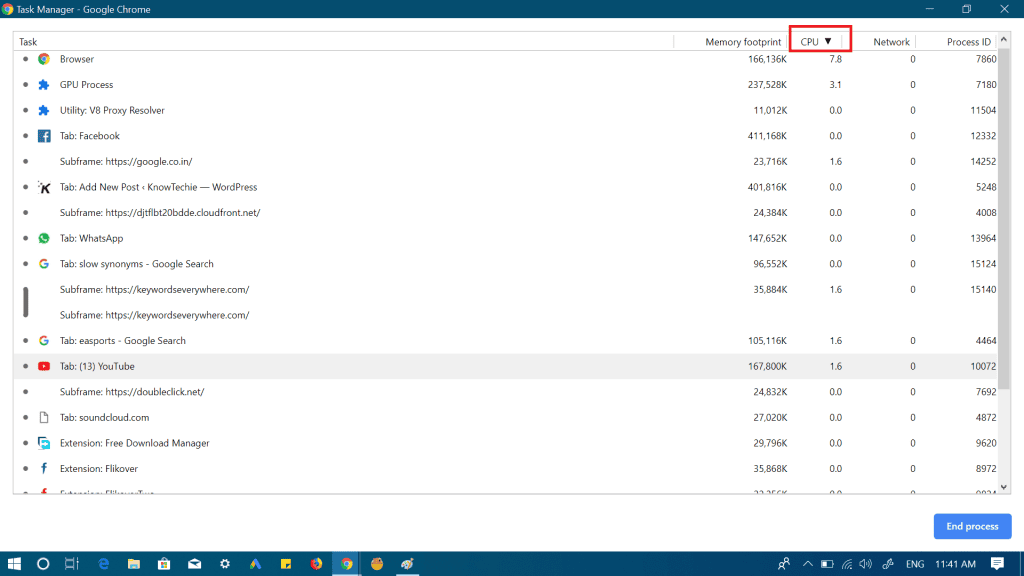Click the puzzle icon beside GPU Process
1024x576 pixels.
[x=44, y=85]
